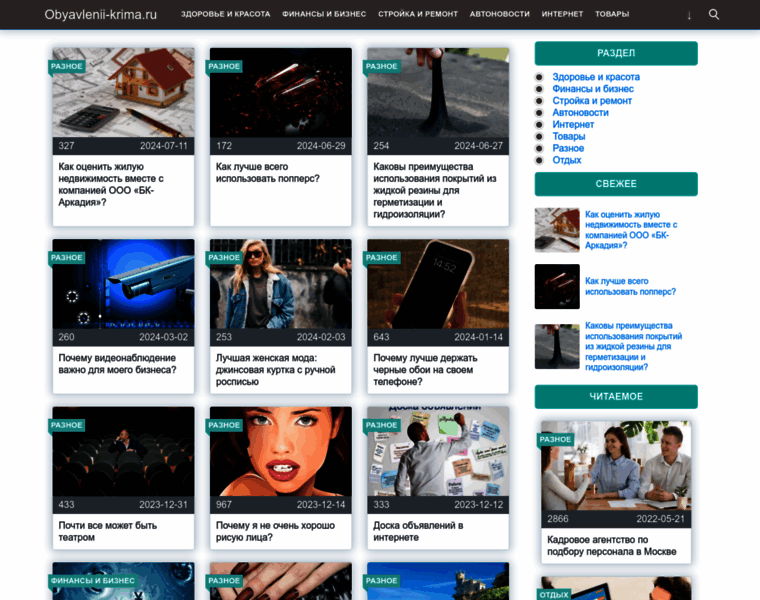Open seaside castle thumbnail at bottom

[438, 581]
